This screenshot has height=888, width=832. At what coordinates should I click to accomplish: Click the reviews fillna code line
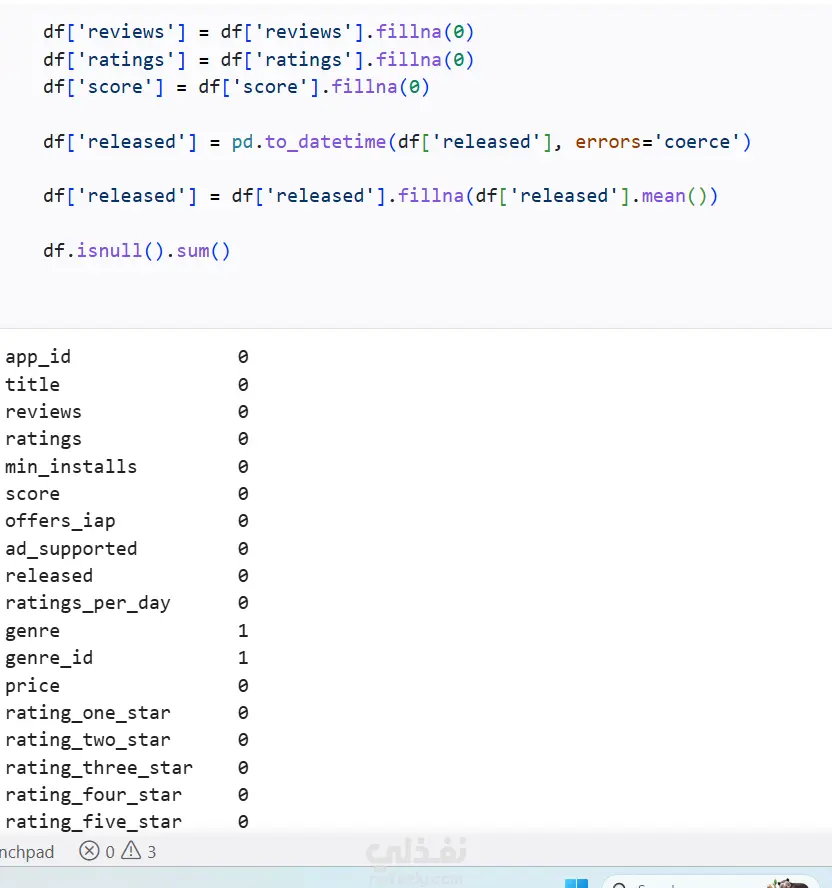pos(258,32)
